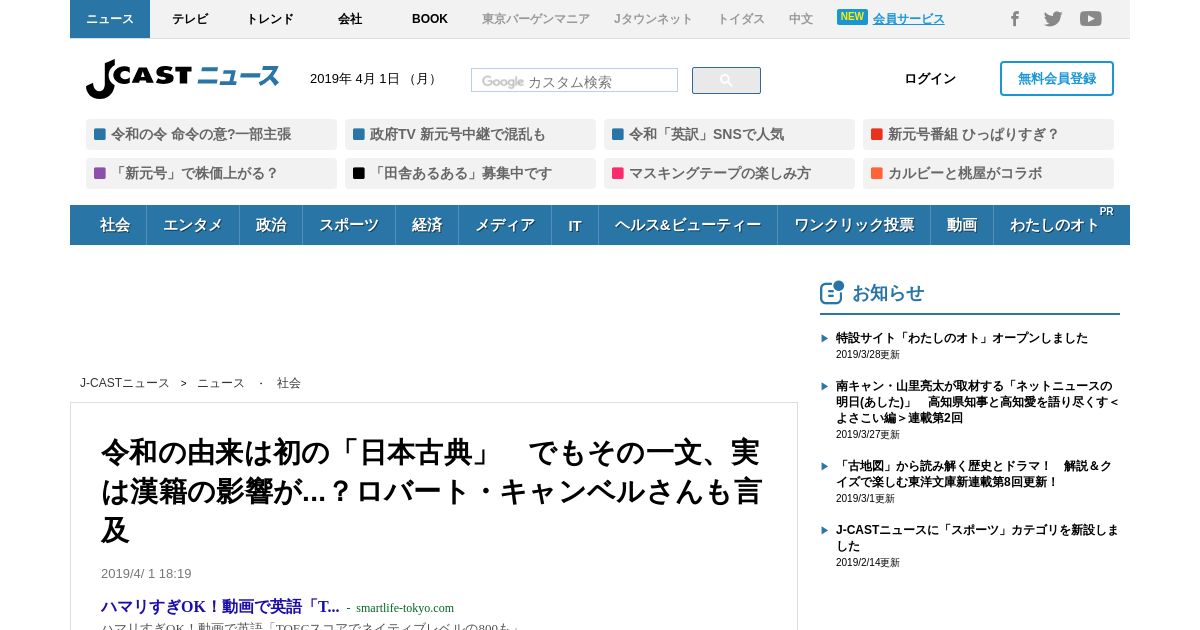Click the search magnifier button

[726, 80]
